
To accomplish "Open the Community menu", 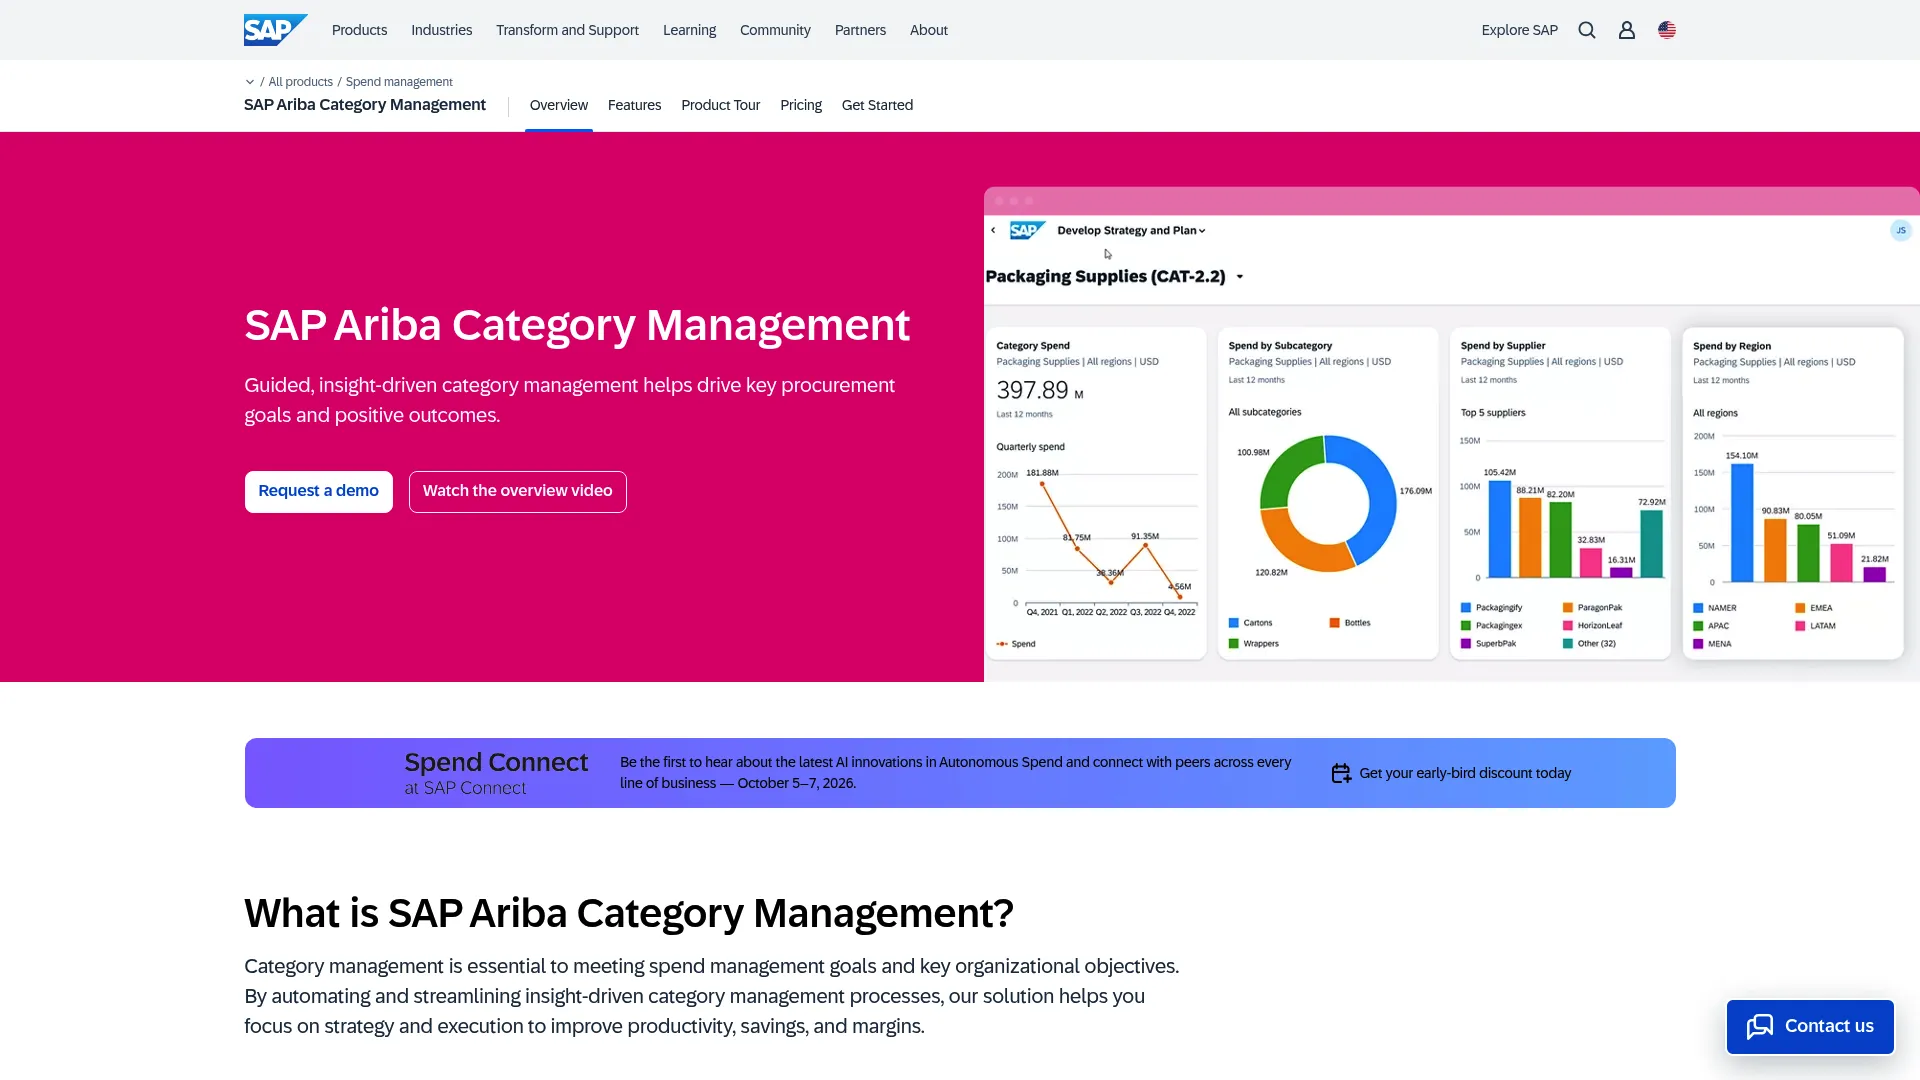I will click(x=775, y=30).
